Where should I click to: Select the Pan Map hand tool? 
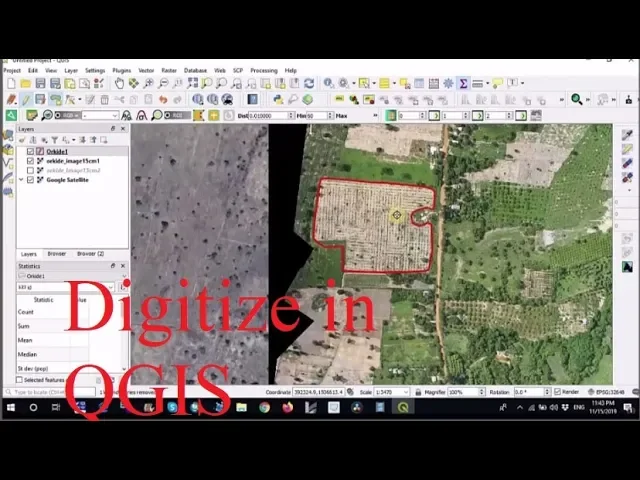(119, 84)
